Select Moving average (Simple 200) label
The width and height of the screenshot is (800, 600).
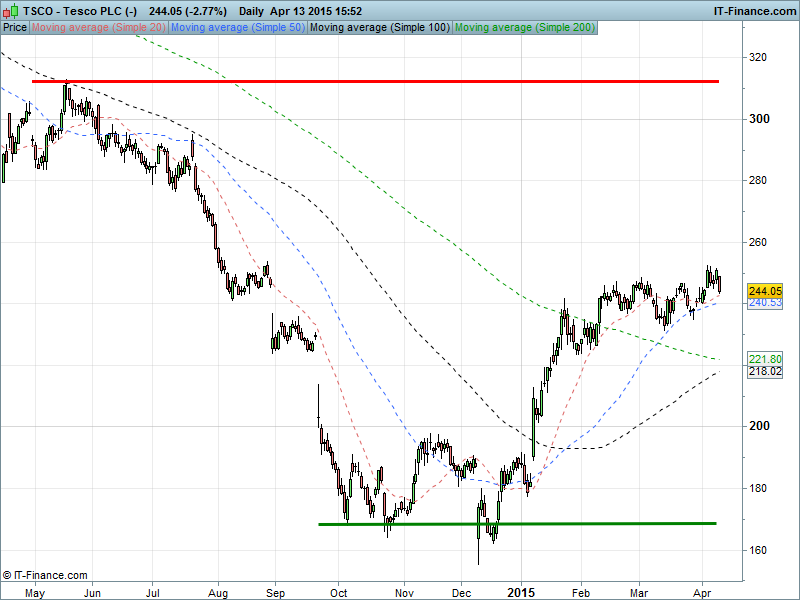524,27
